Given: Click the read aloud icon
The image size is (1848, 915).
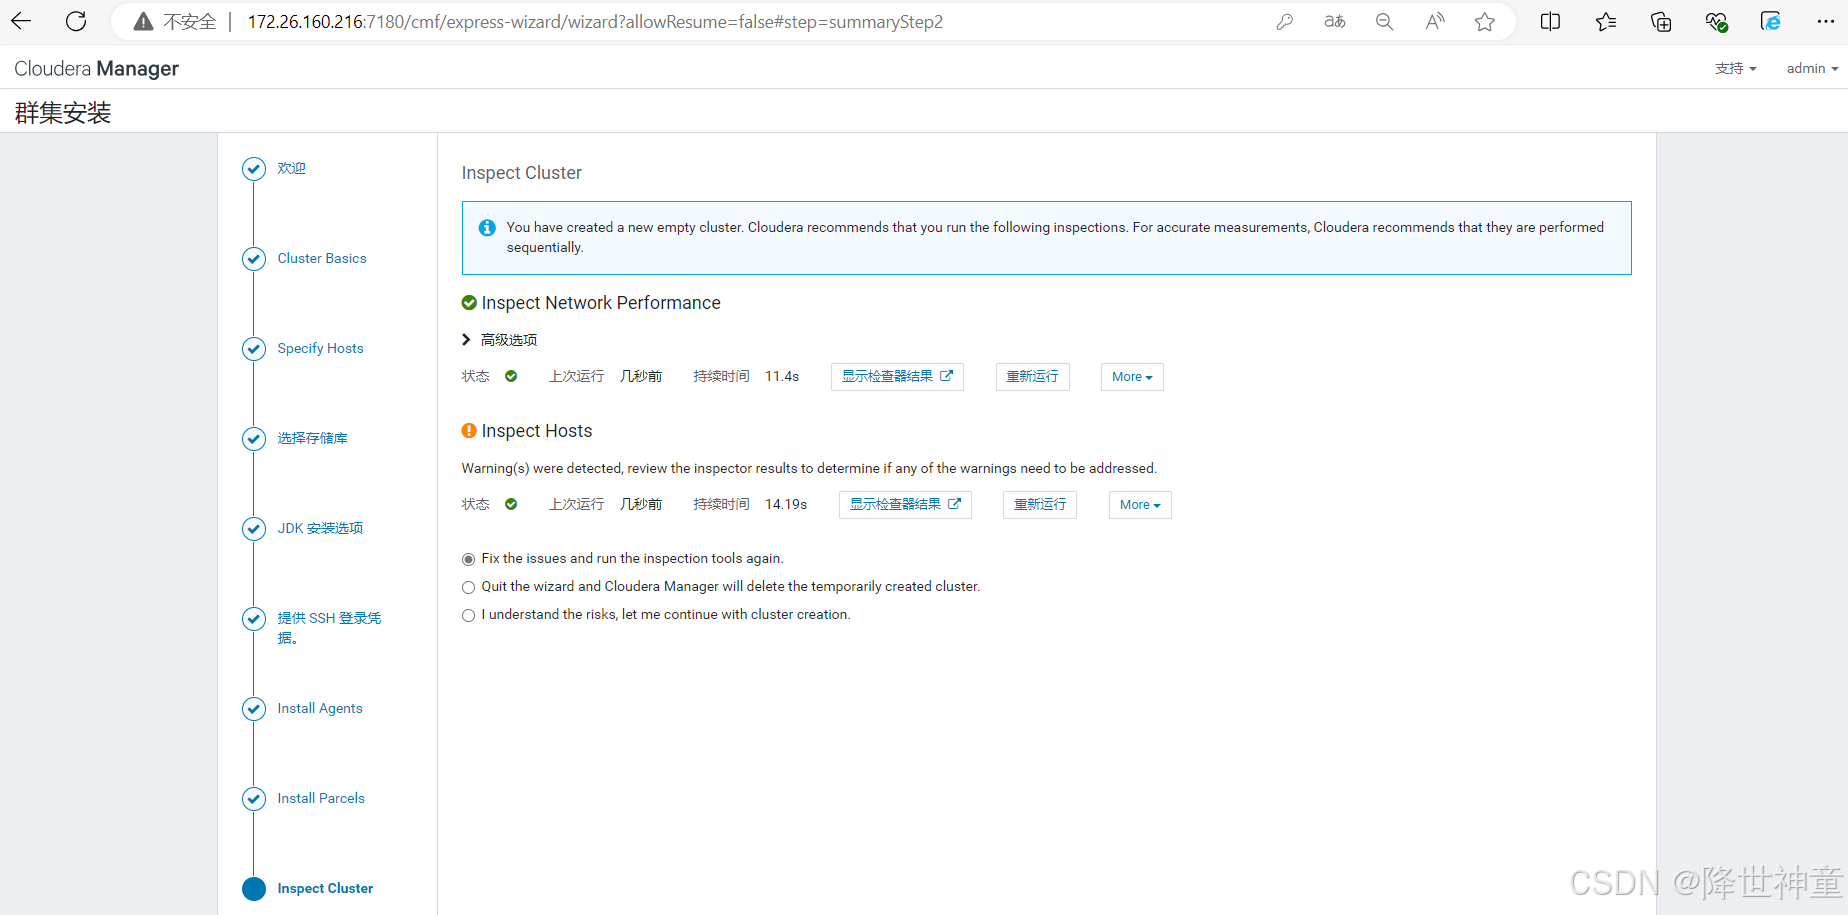Looking at the screenshot, I should (1435, 22).
